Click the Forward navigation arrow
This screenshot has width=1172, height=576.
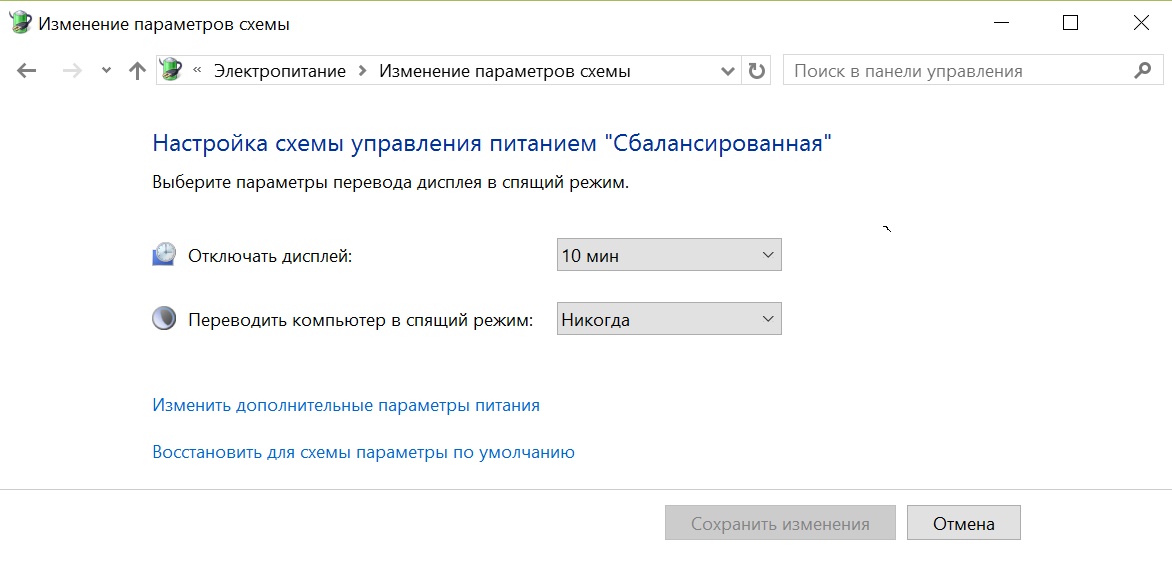pos(71,71)
